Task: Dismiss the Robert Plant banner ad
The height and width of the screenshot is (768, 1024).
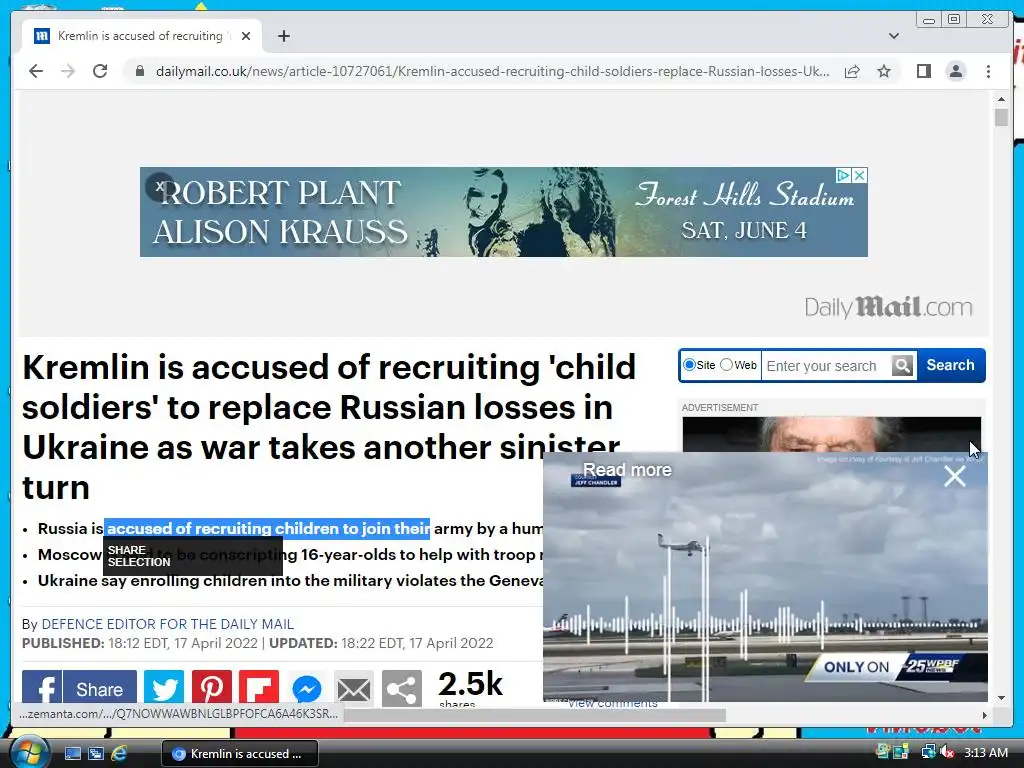Action: click(x=160, y=187)
